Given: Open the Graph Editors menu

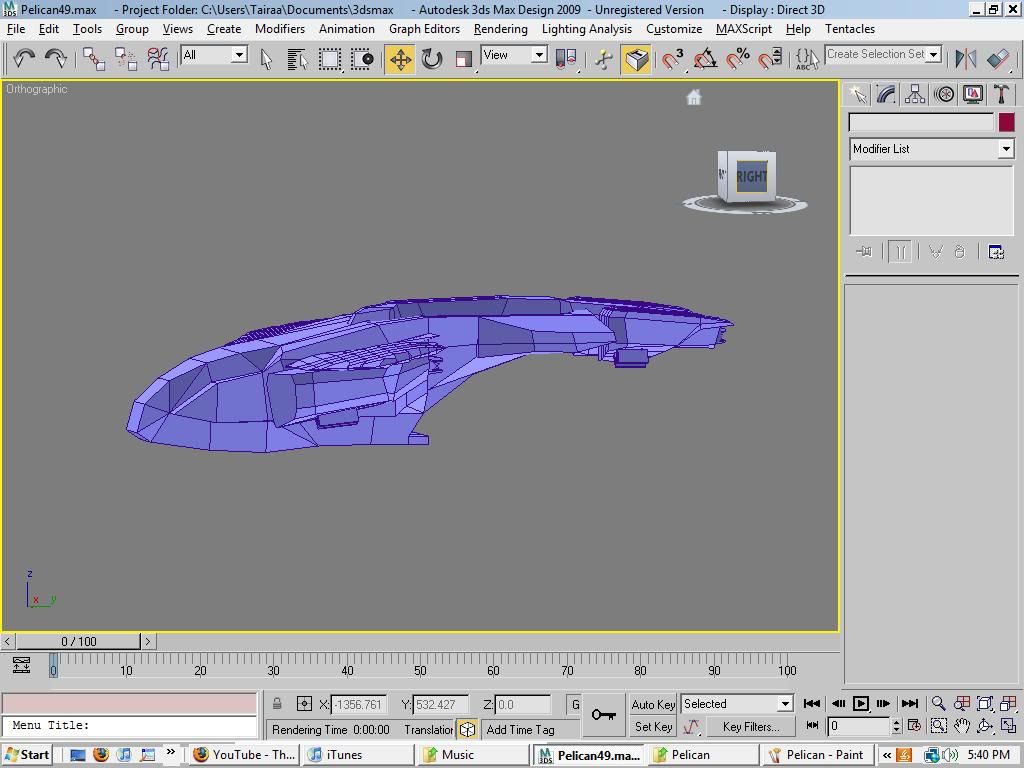Looking at the screenshot, I should pyautogui.click(x=424, y=29).
